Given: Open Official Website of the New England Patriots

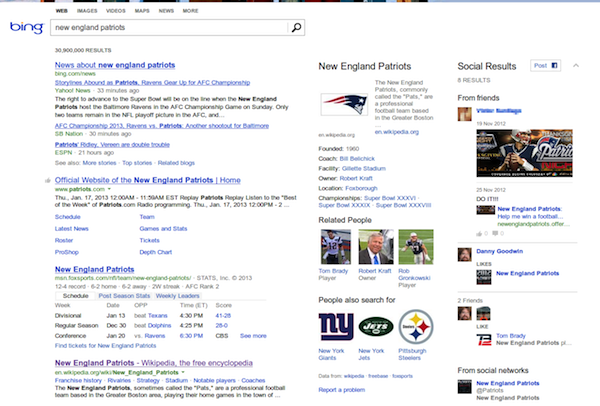Looking at the screenshot, I should pos(148,180).
